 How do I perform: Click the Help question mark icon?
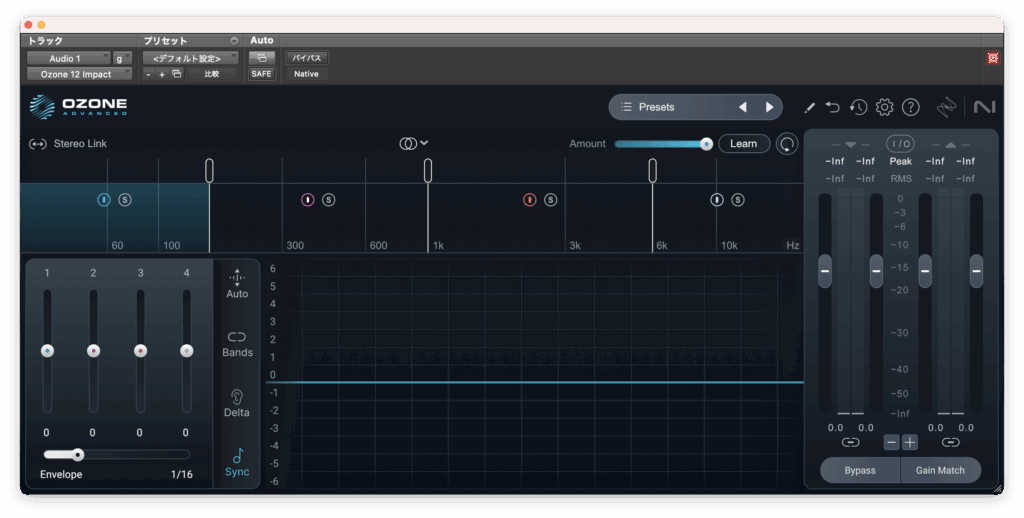[x=910, y=107]
